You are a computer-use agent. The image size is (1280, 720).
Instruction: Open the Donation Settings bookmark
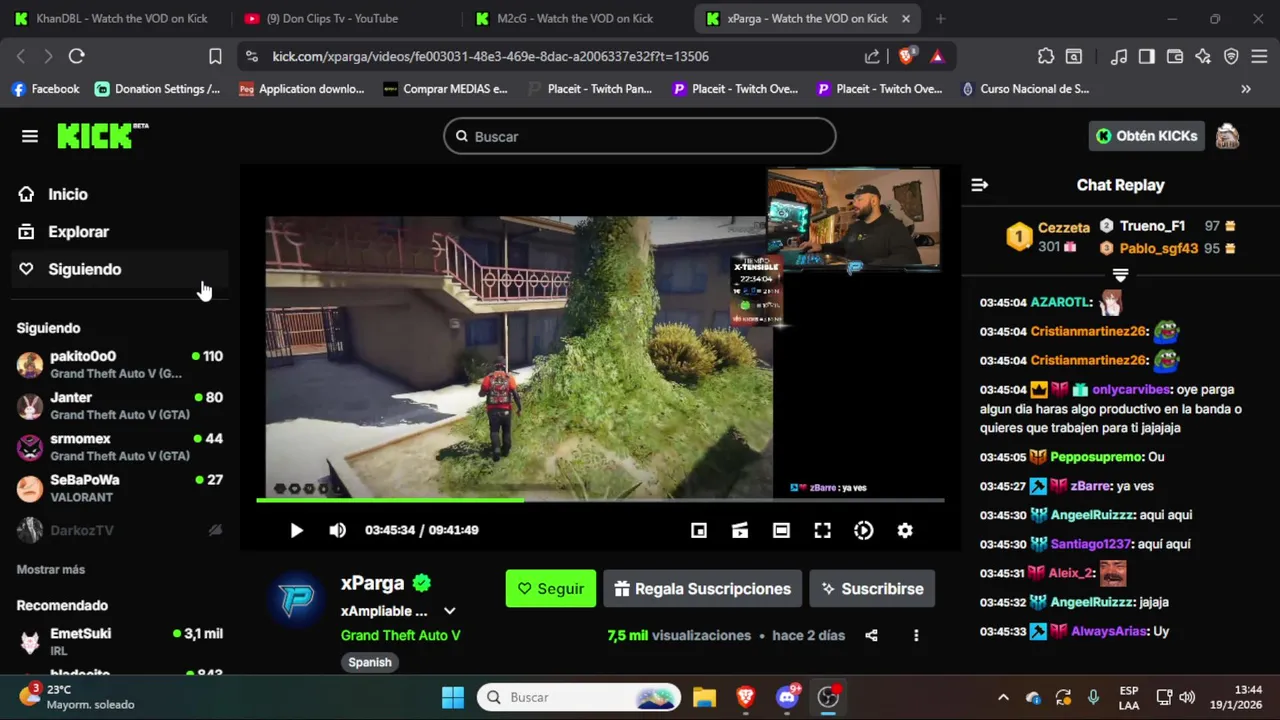157,89
